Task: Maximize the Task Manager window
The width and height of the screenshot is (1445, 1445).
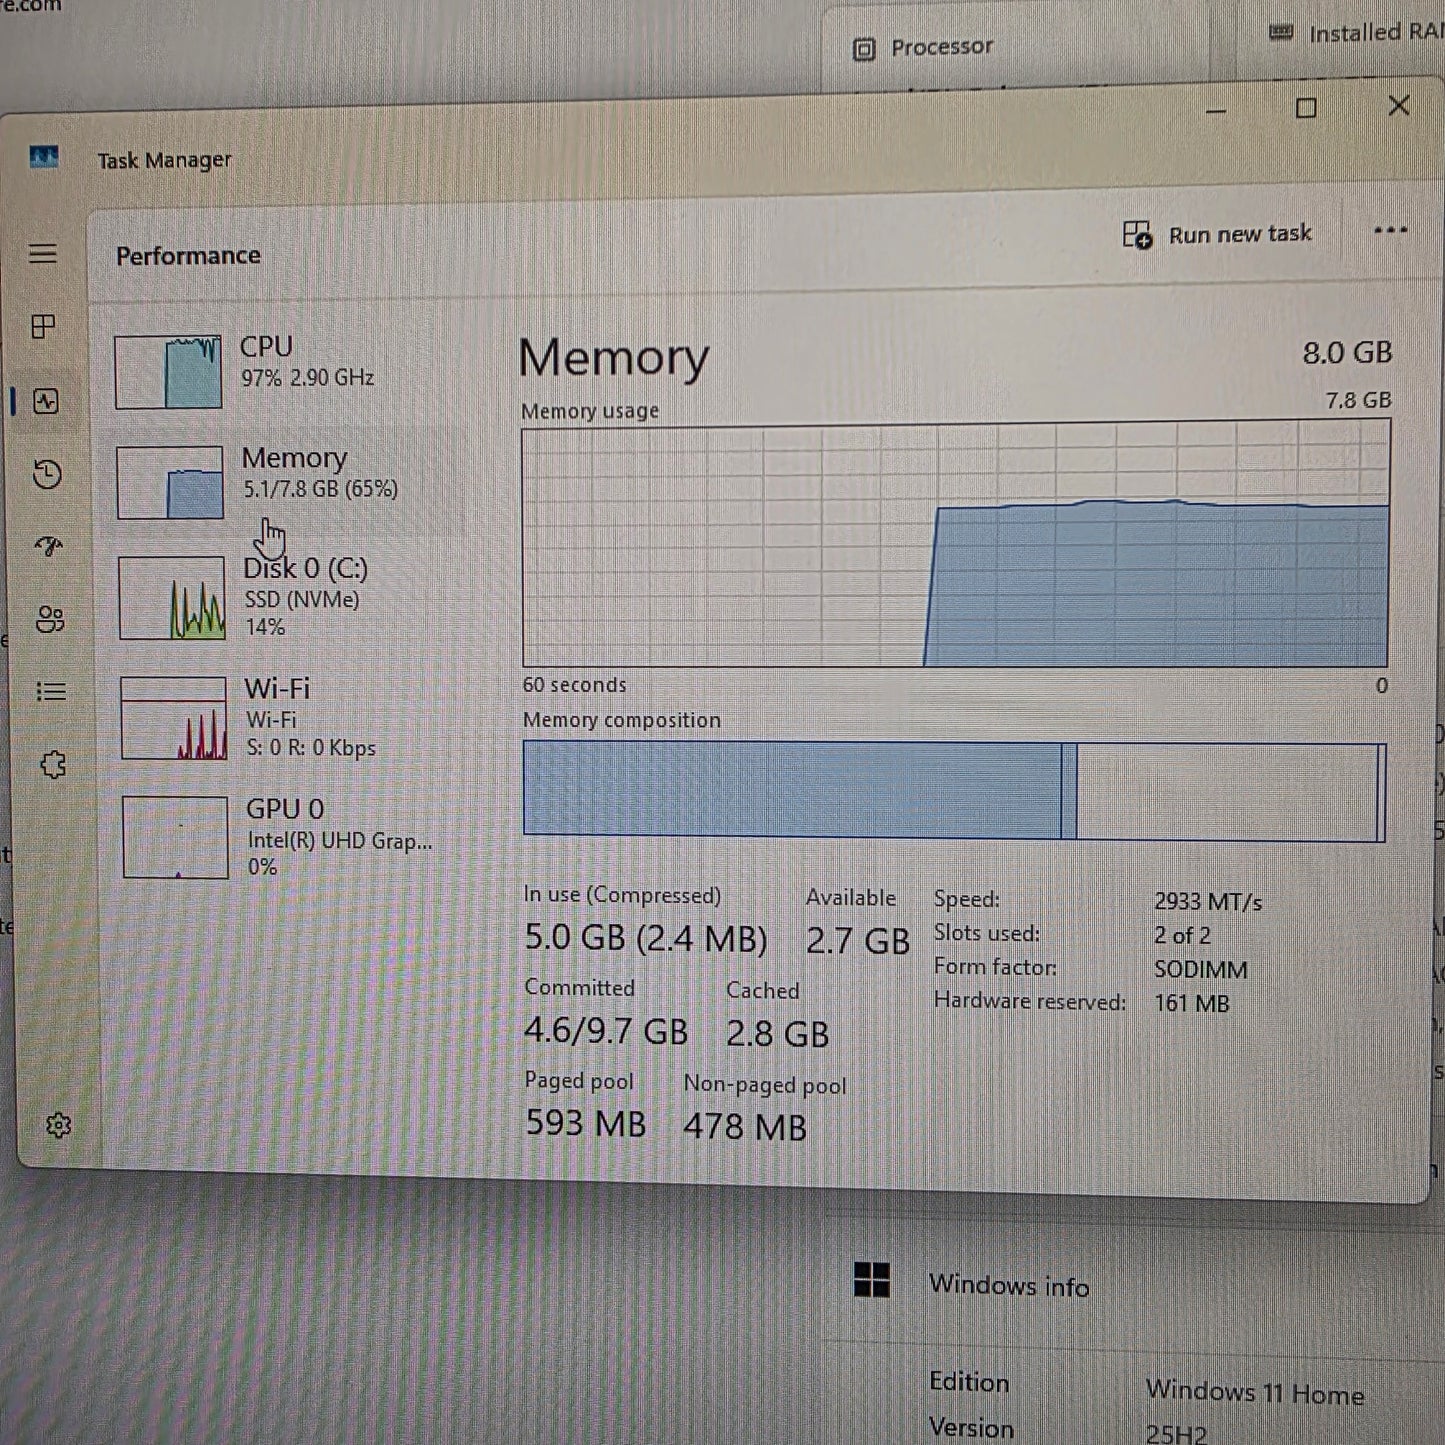Action: click(1306, 108)
